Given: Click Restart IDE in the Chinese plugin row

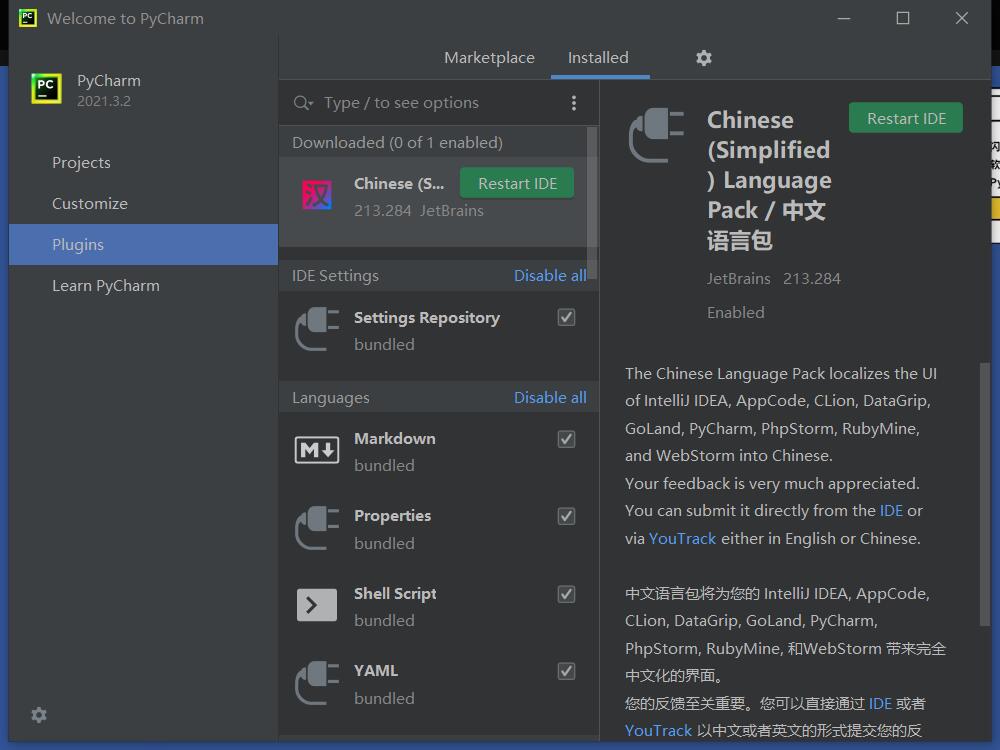Looking at the screenshot, I should [x=517, y=183].
